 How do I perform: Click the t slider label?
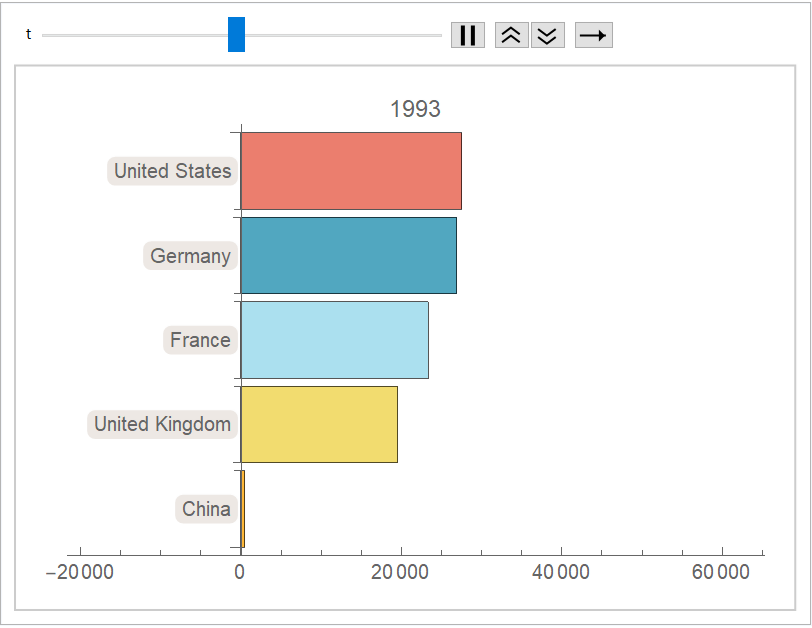point(28,35)
